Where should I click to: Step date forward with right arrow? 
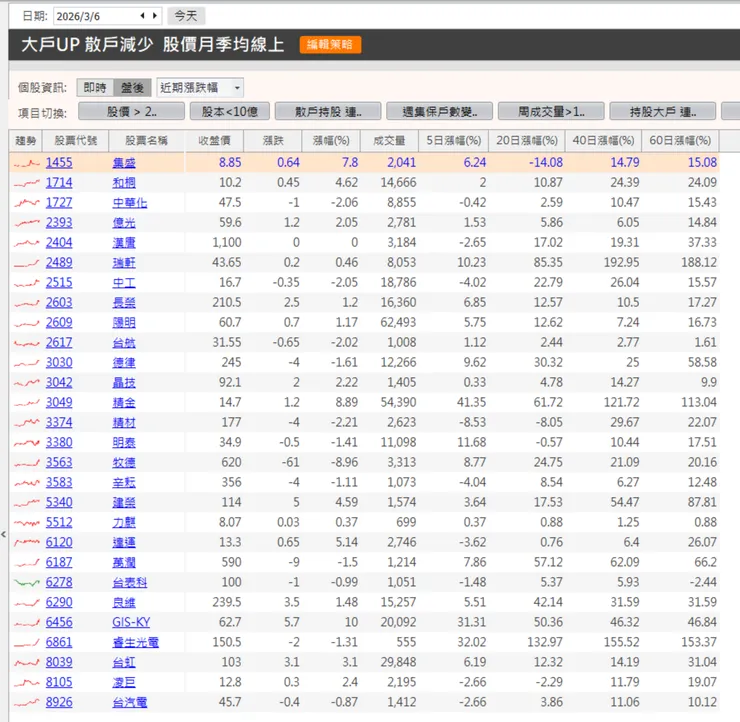(154, 16)
